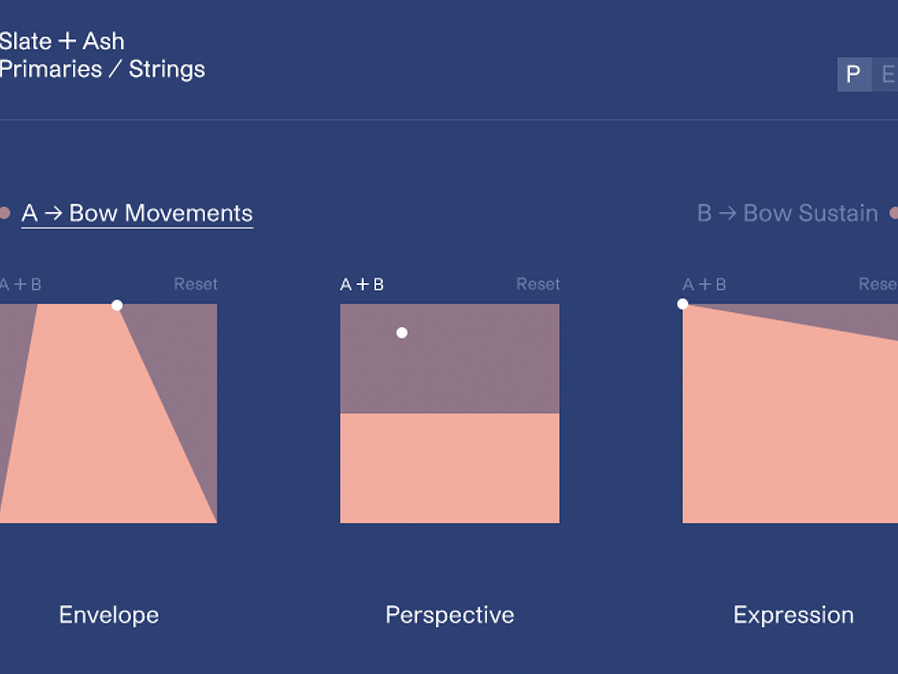Toggle A+B link above Perspective pad

(362, 284)
